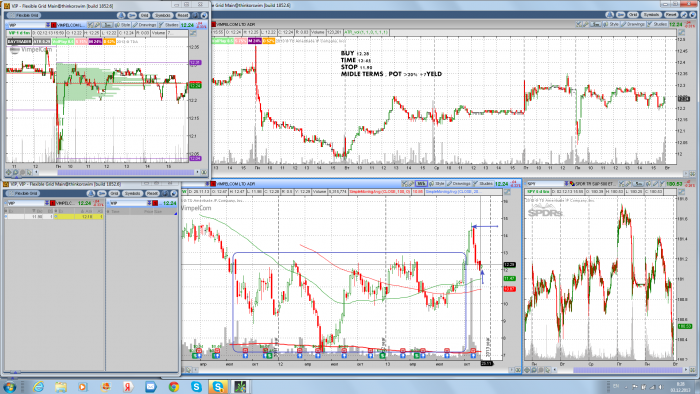
Task: Click Symbols button in lower-left window header
Action: 133,193
